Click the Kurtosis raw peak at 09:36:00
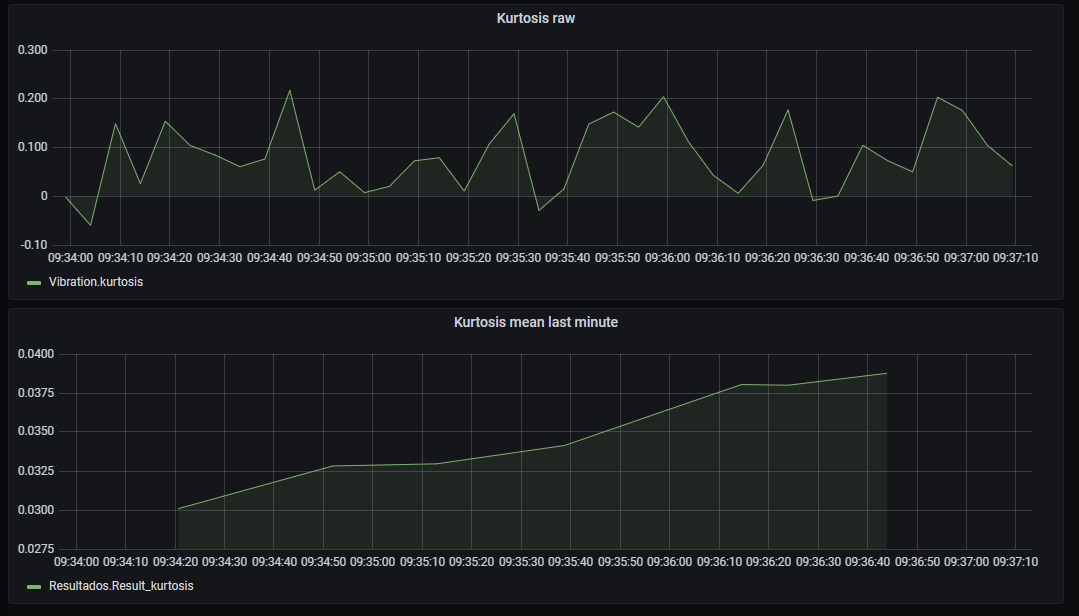Viewport: 1079px width, 616px height. click(663, 97)
